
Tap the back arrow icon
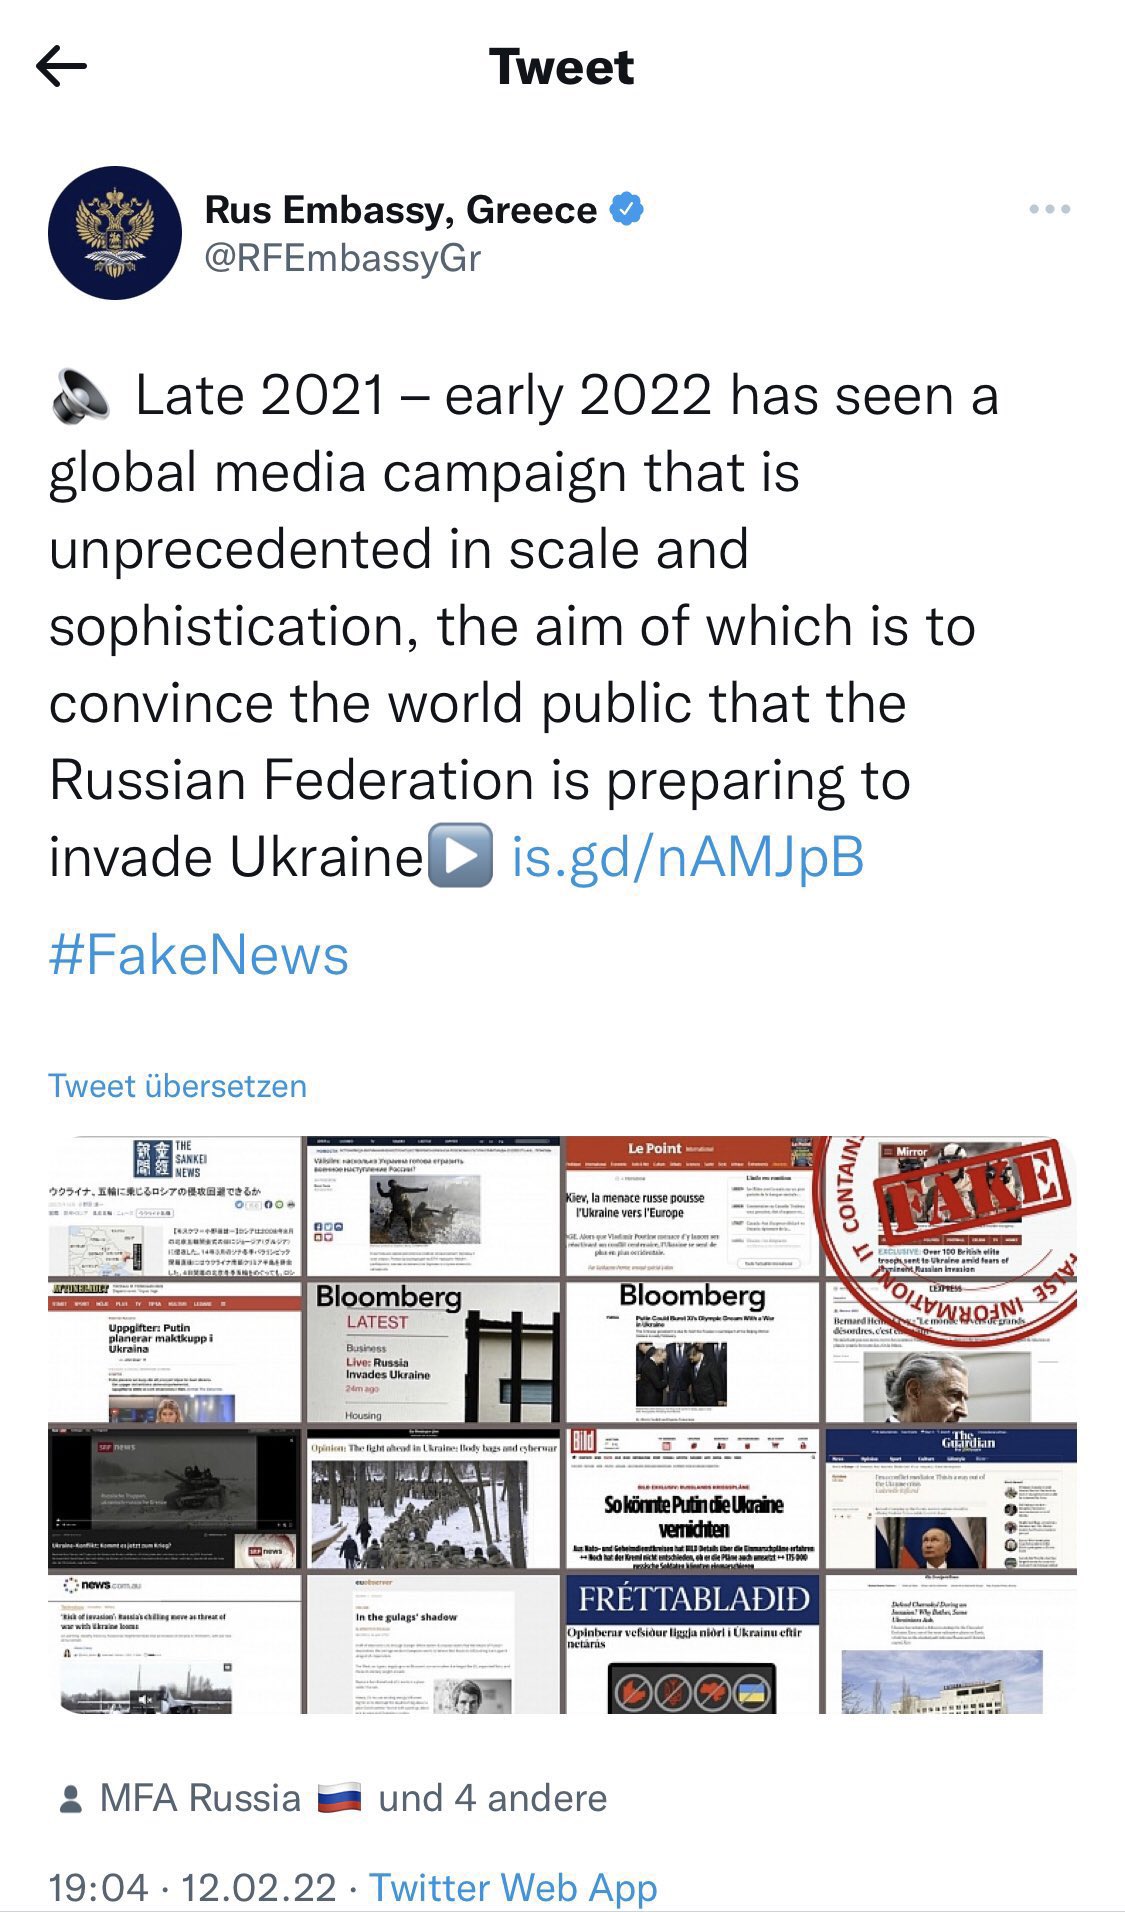point(61,67)
